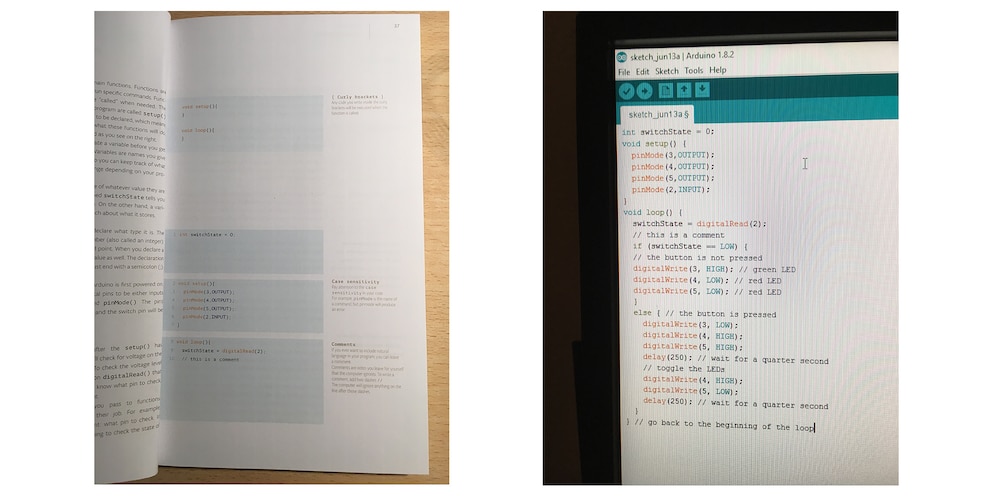Click the window title 'sketch_jun13a | Arduino 1.8.2'
Screen dimensions: 992x496
click(682, 56)
